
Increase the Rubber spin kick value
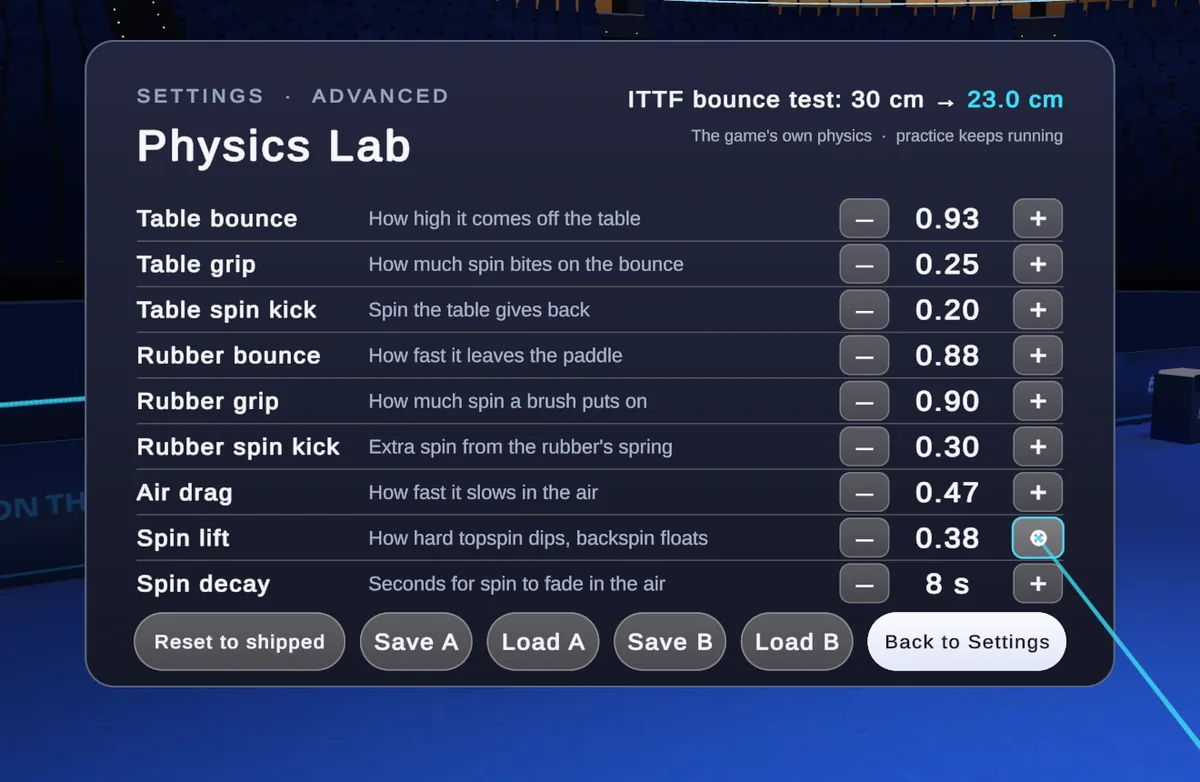coord(1038,447)
